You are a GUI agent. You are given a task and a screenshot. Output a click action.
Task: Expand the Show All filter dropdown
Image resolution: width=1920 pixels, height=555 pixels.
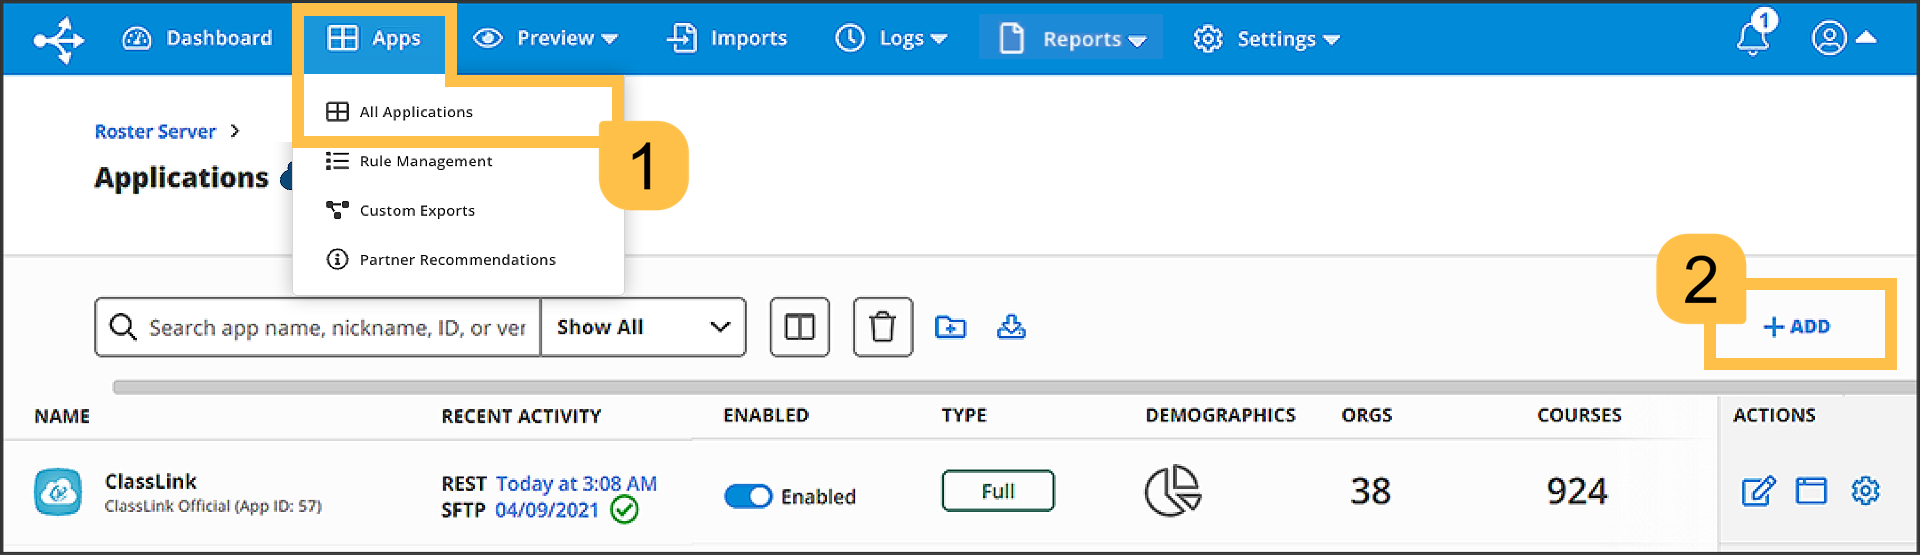[643, 327]
